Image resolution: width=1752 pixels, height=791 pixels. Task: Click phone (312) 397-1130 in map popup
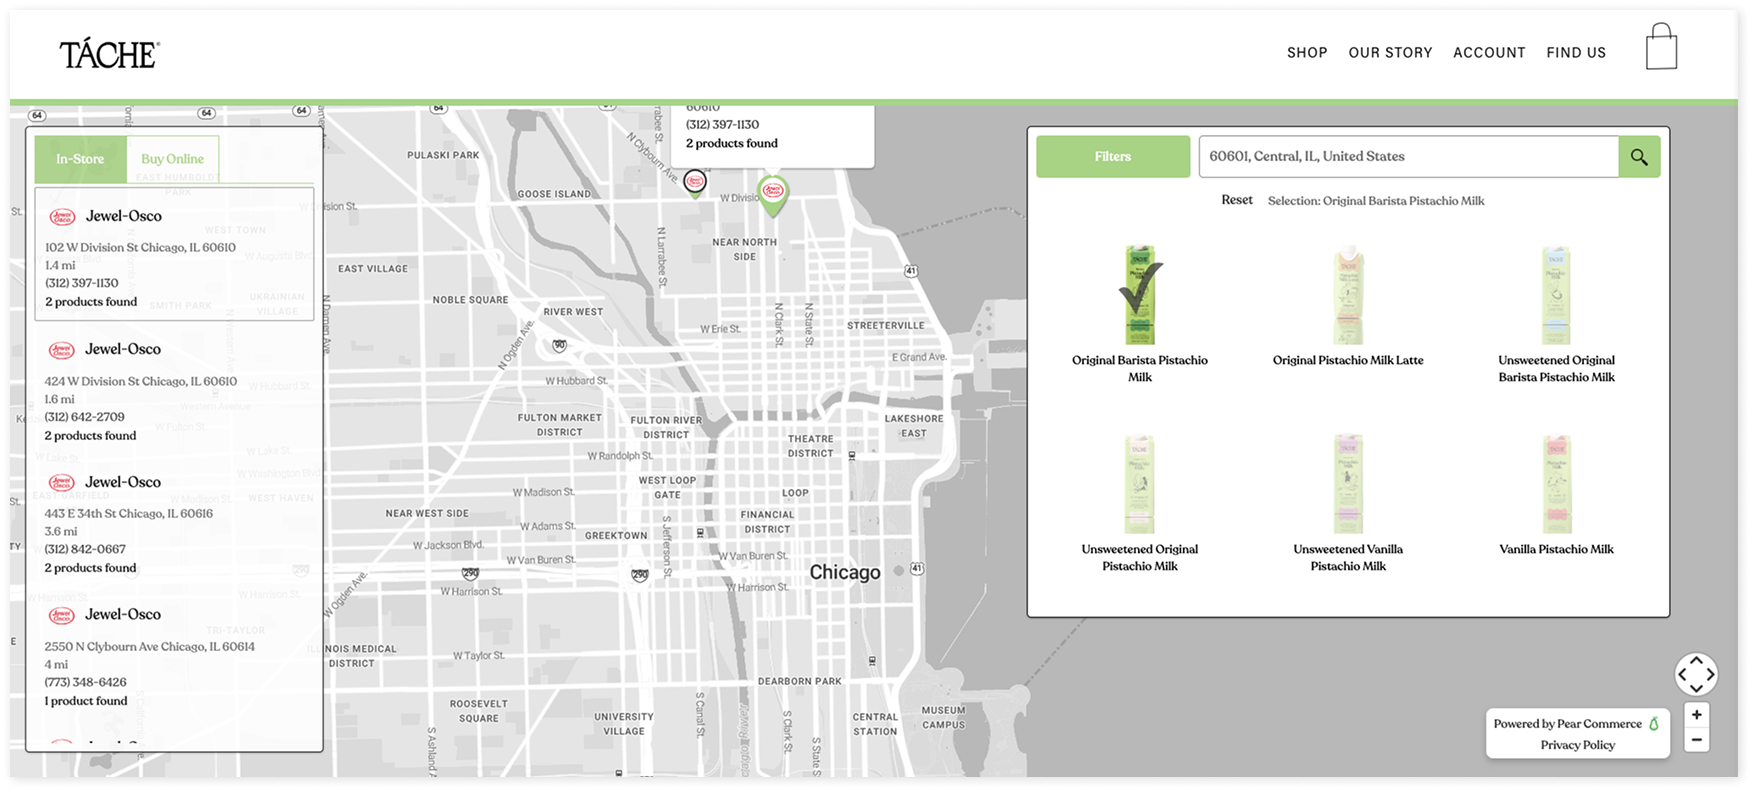pyautogui.click(x=722, y=125)
